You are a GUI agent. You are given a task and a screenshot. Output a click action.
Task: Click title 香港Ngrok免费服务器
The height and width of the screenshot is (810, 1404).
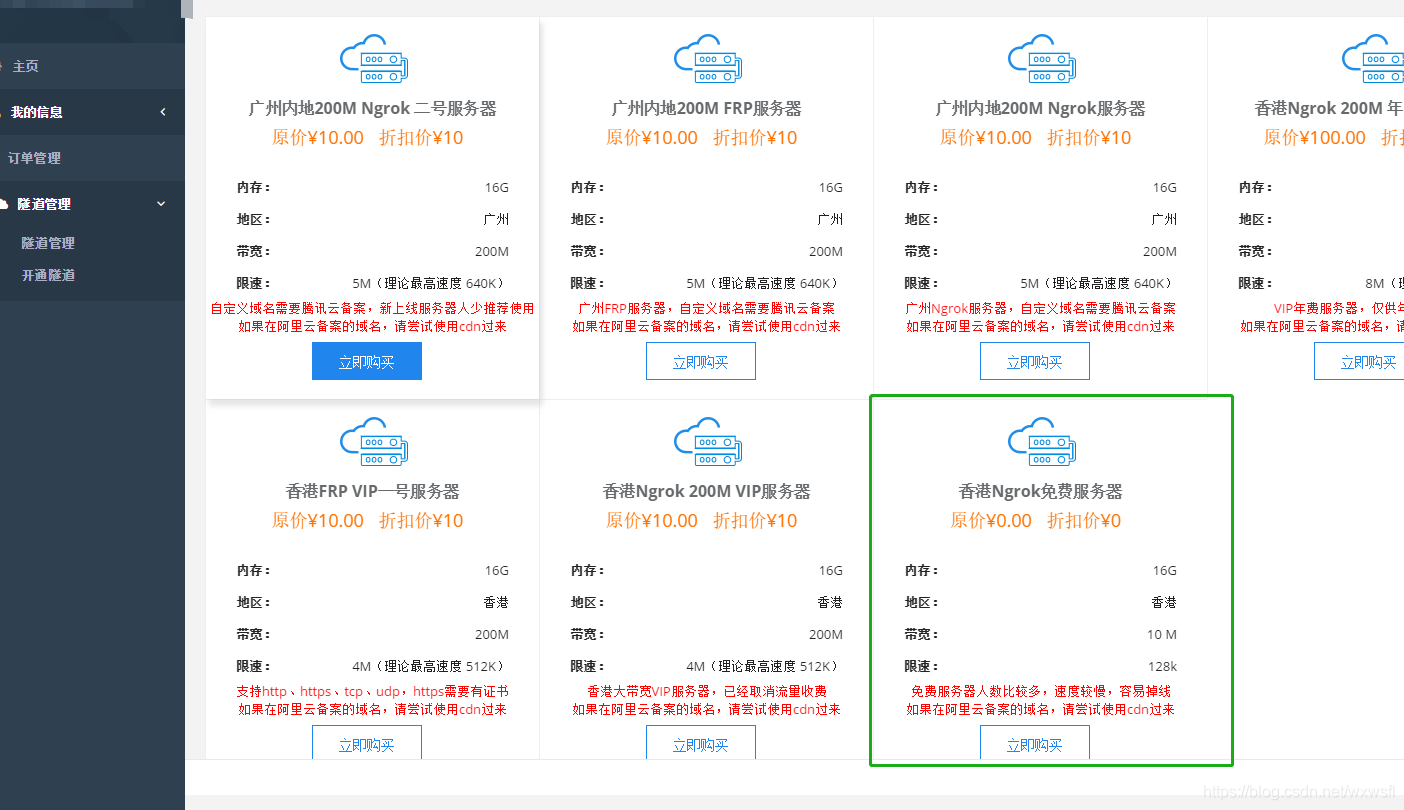pos(1041,491)
